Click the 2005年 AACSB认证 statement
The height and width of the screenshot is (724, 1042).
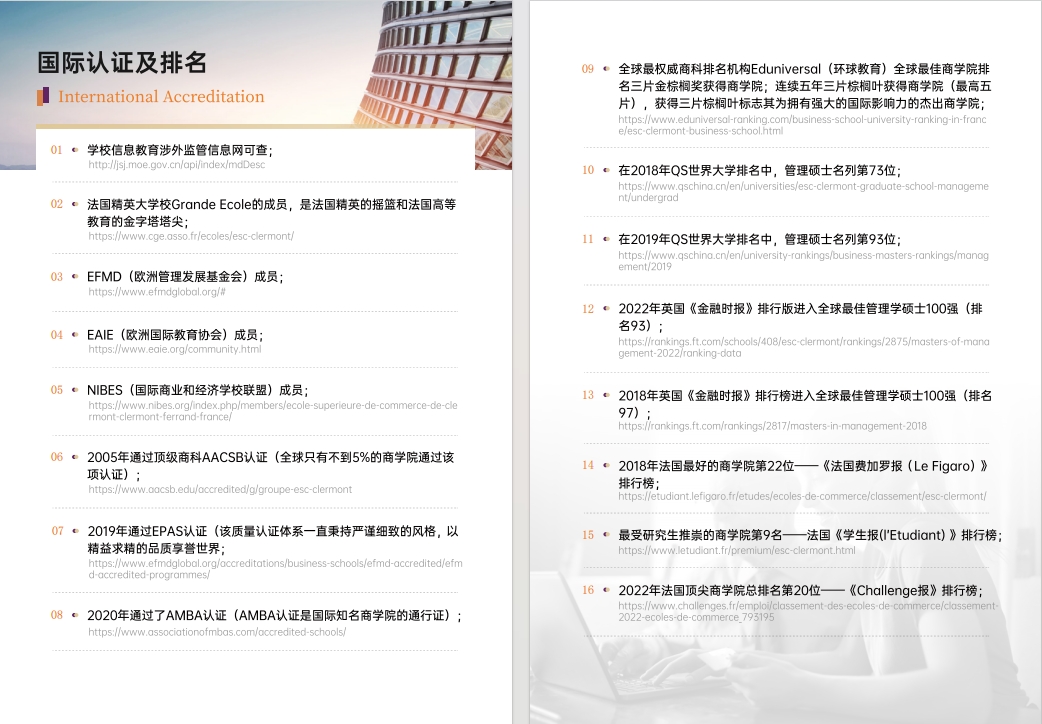click(x=270, y=465)
